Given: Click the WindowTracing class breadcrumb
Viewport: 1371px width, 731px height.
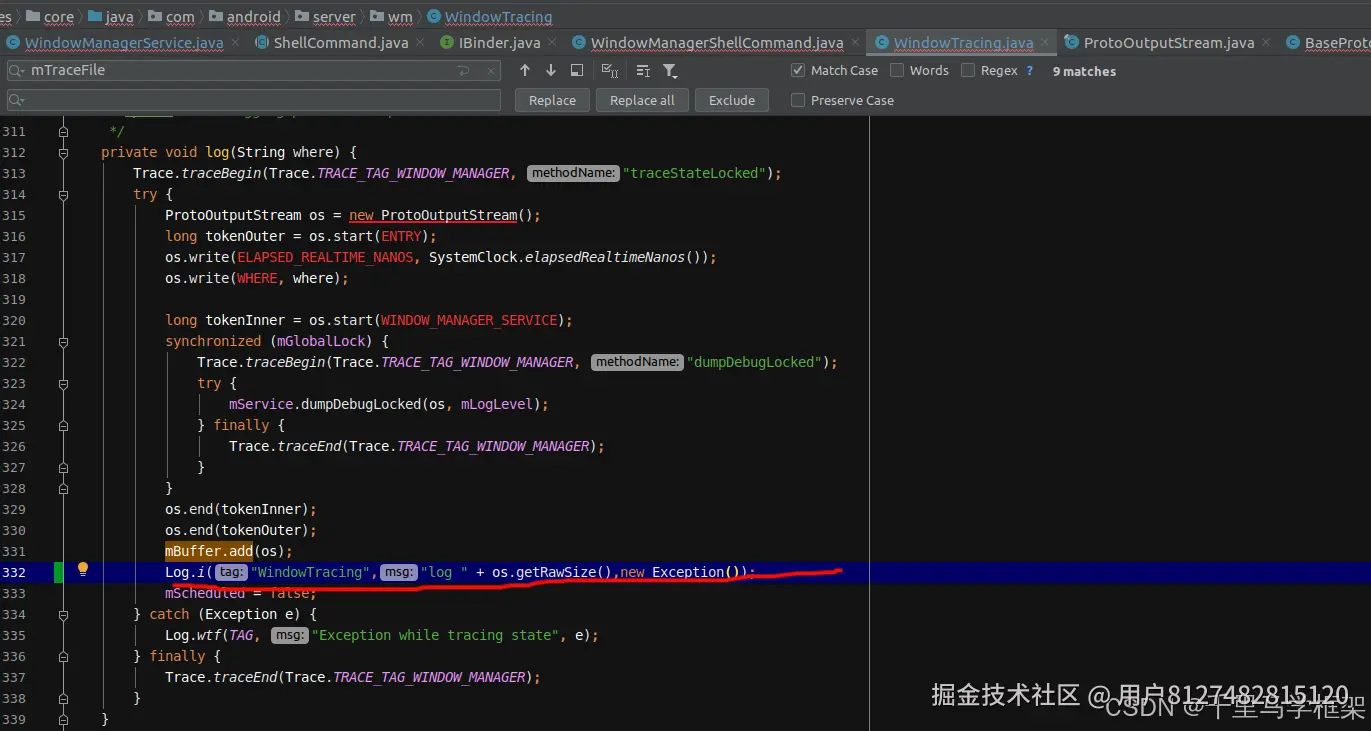Looking at the screenshot, I should 489,16.
